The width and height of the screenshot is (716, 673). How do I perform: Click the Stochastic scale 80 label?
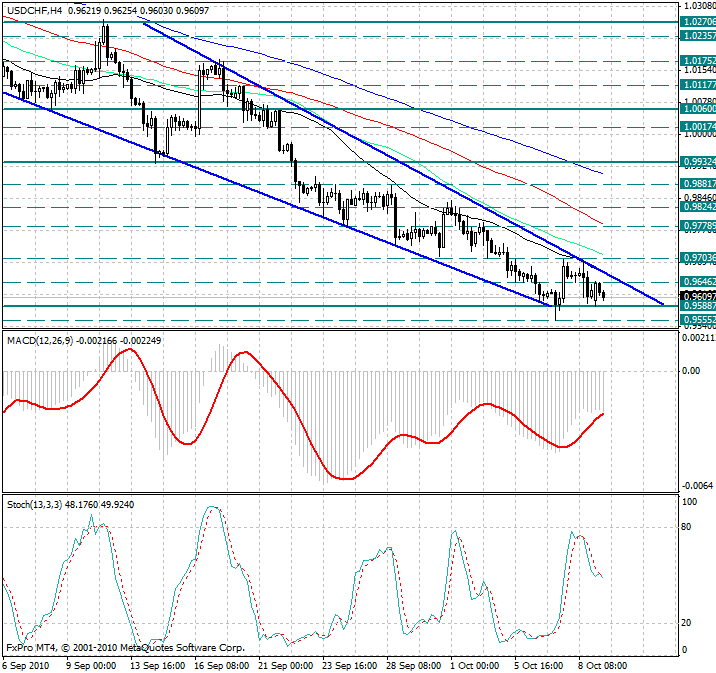(x=686, y=527)
